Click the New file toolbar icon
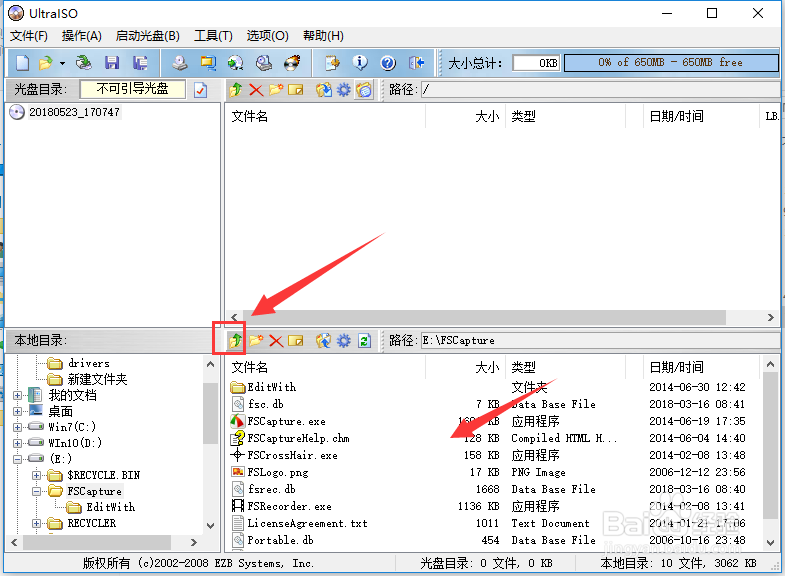 click(x=22, y=63)
